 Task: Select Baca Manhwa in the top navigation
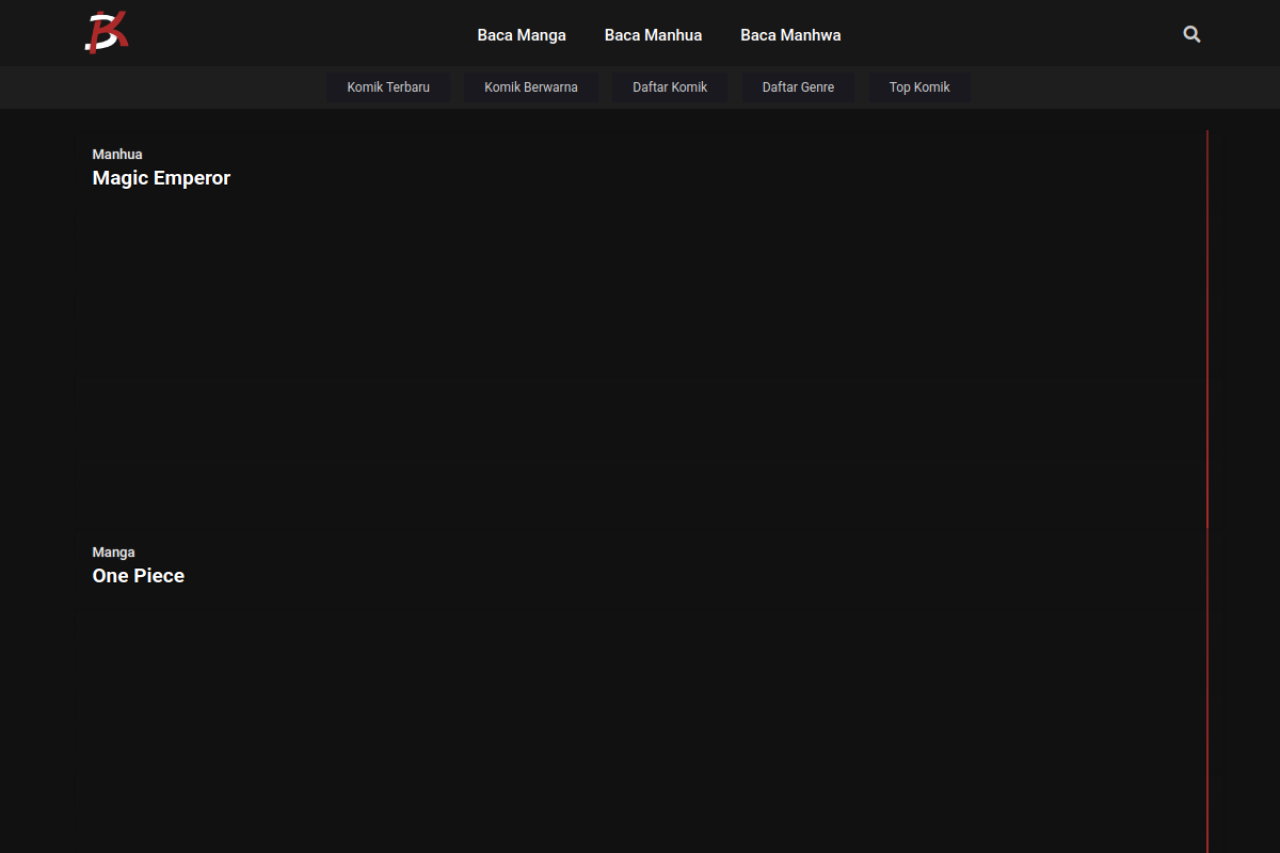pyautogui.click(x=790, y=35)
